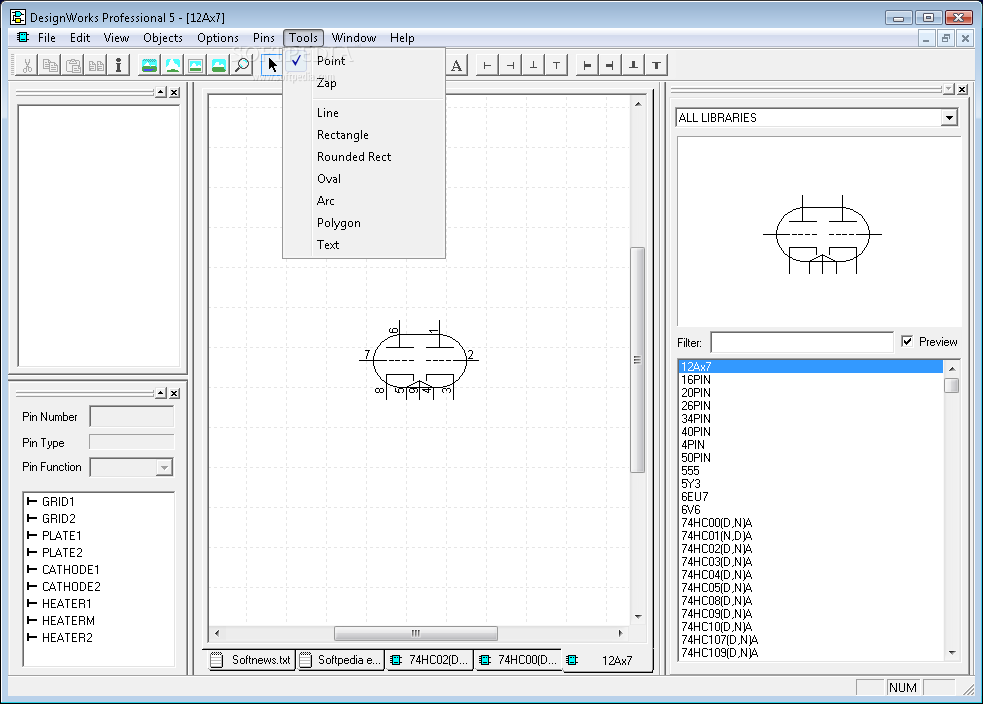This screenshot has width=983, height=704.
Task: Select the magnifying glass zoom tool
Action: click(242, 65)
